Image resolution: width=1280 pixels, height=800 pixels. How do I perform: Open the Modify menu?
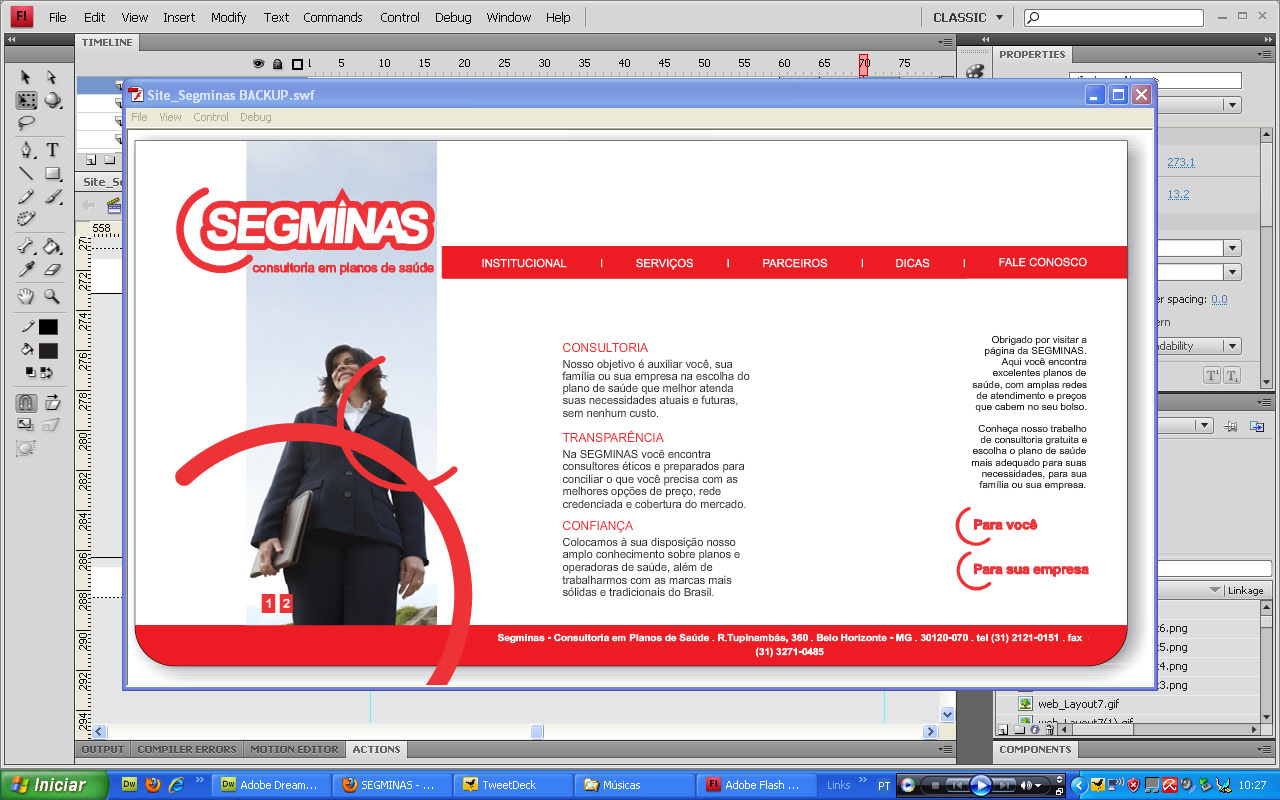[x=229, y=17]
